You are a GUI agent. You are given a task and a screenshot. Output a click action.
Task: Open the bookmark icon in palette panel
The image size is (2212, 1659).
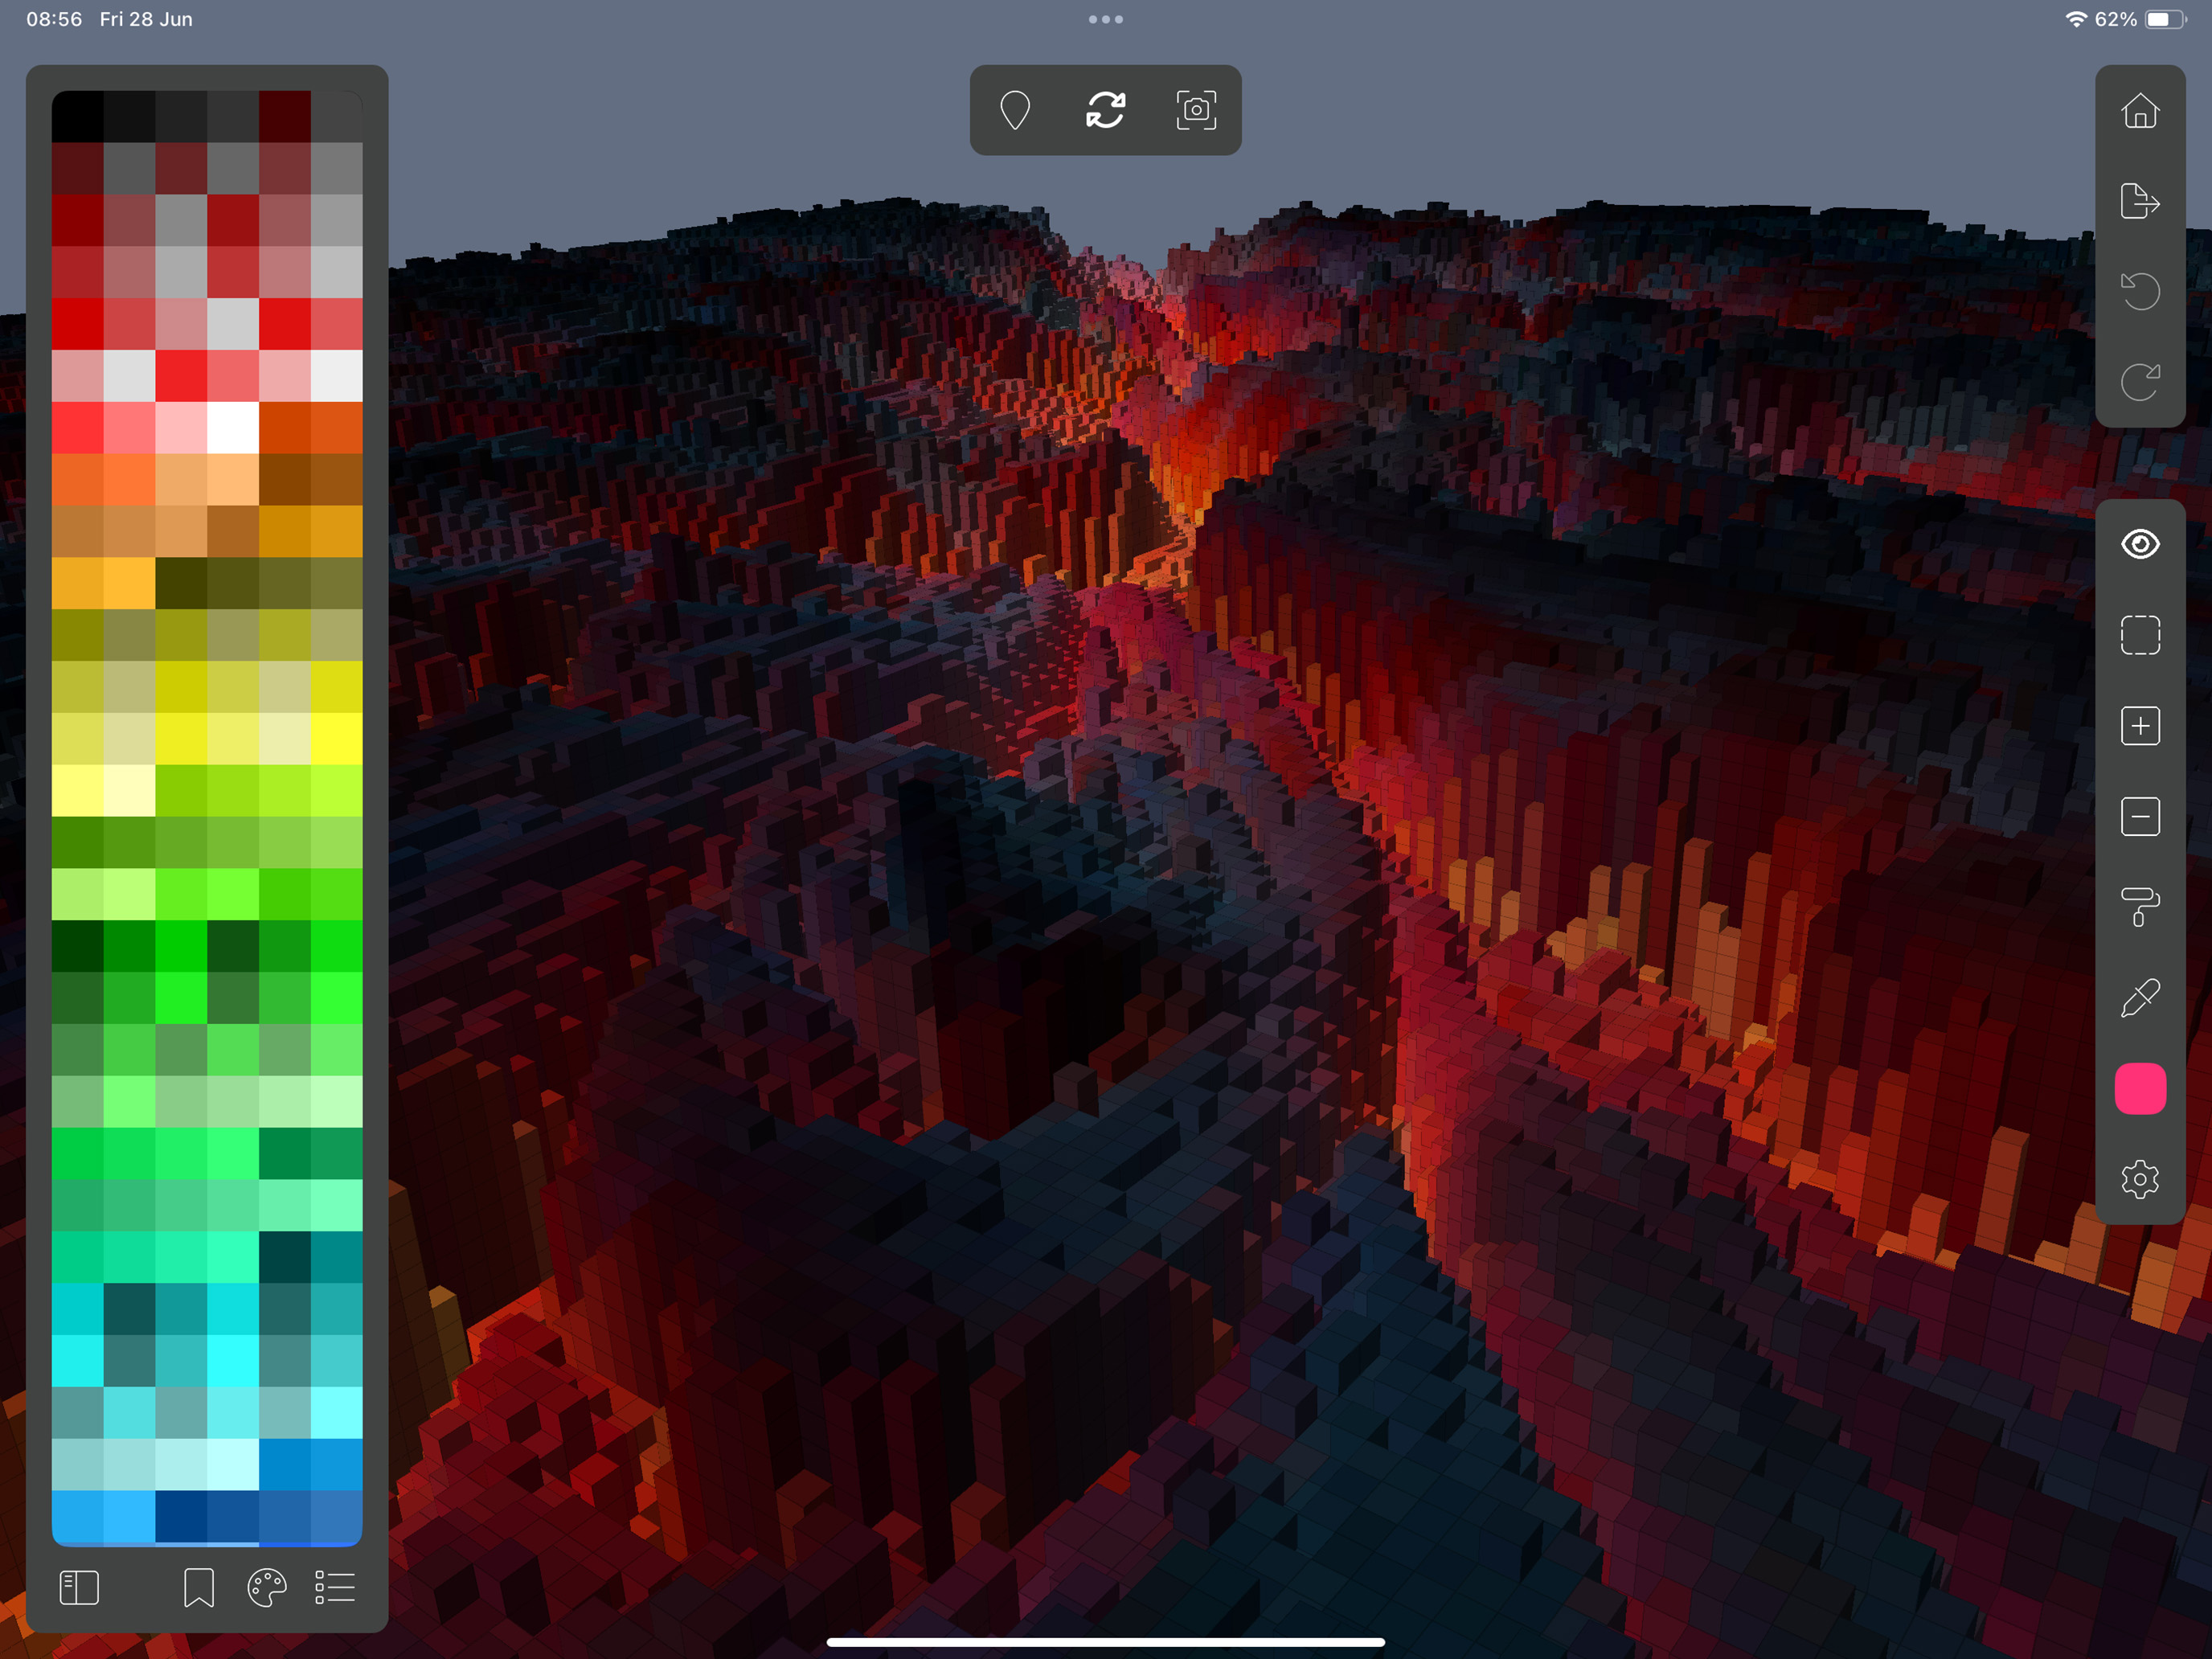pos(199,1587)
